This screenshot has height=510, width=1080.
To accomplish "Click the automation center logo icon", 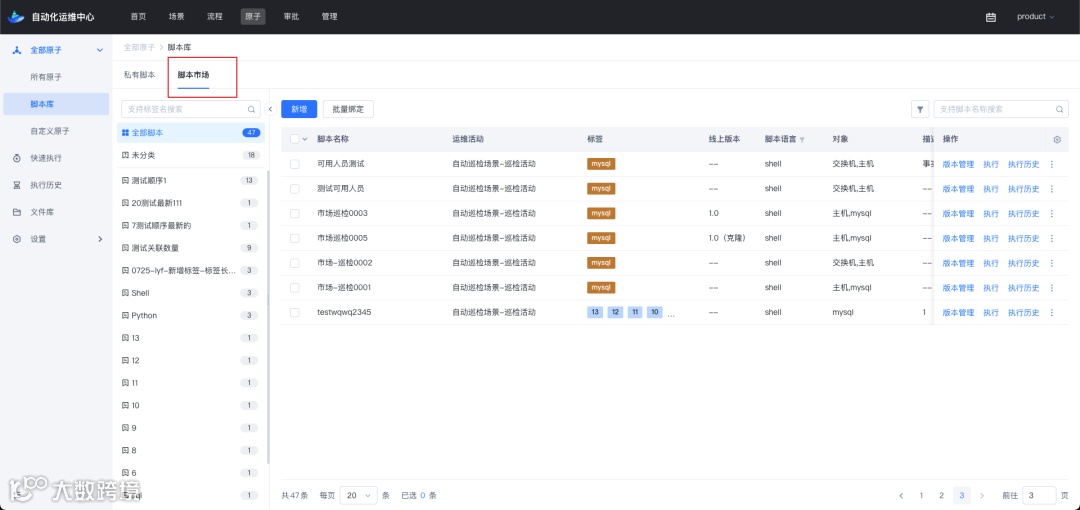I will [x=16, y=17].
